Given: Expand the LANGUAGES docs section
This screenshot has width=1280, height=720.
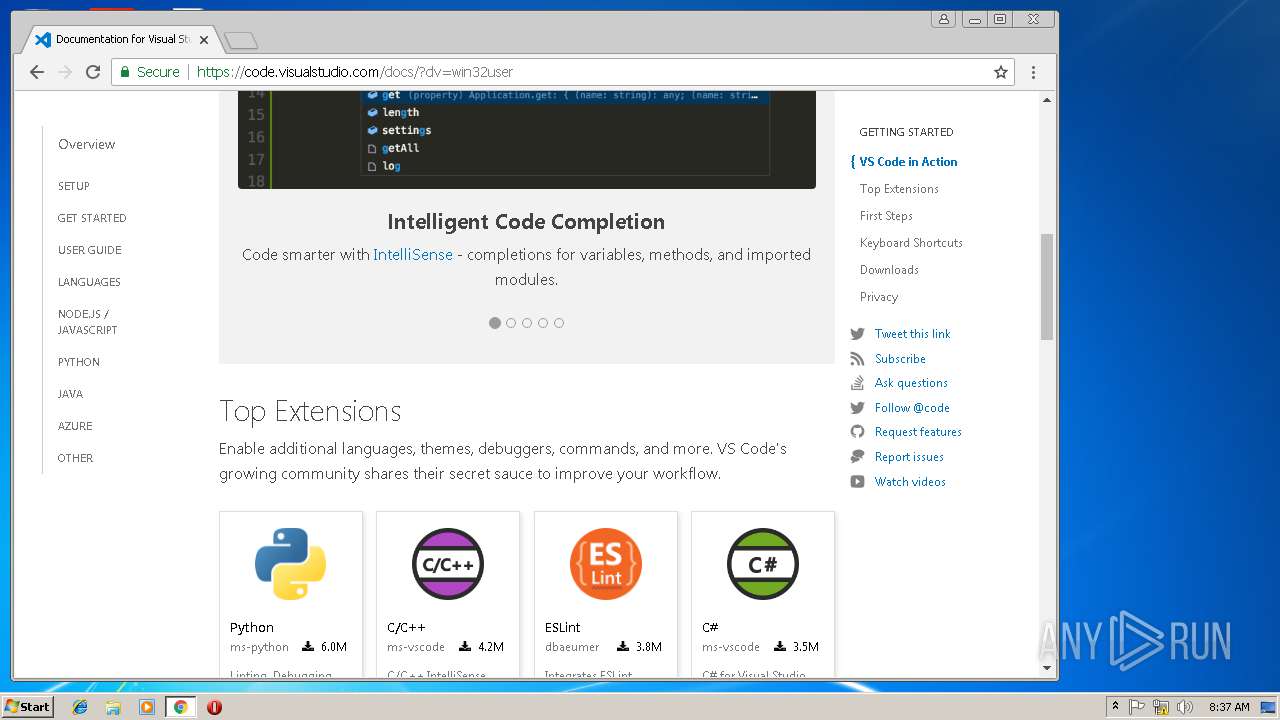Looking at the screenshot, I should 89,282.
